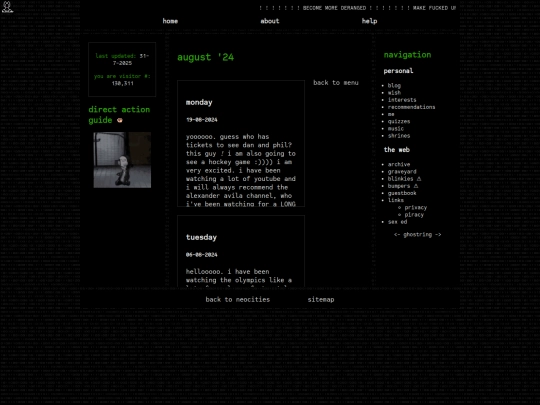Click the tuesday entry heading
The image size is (540, 405).
(x=201, y=237)
